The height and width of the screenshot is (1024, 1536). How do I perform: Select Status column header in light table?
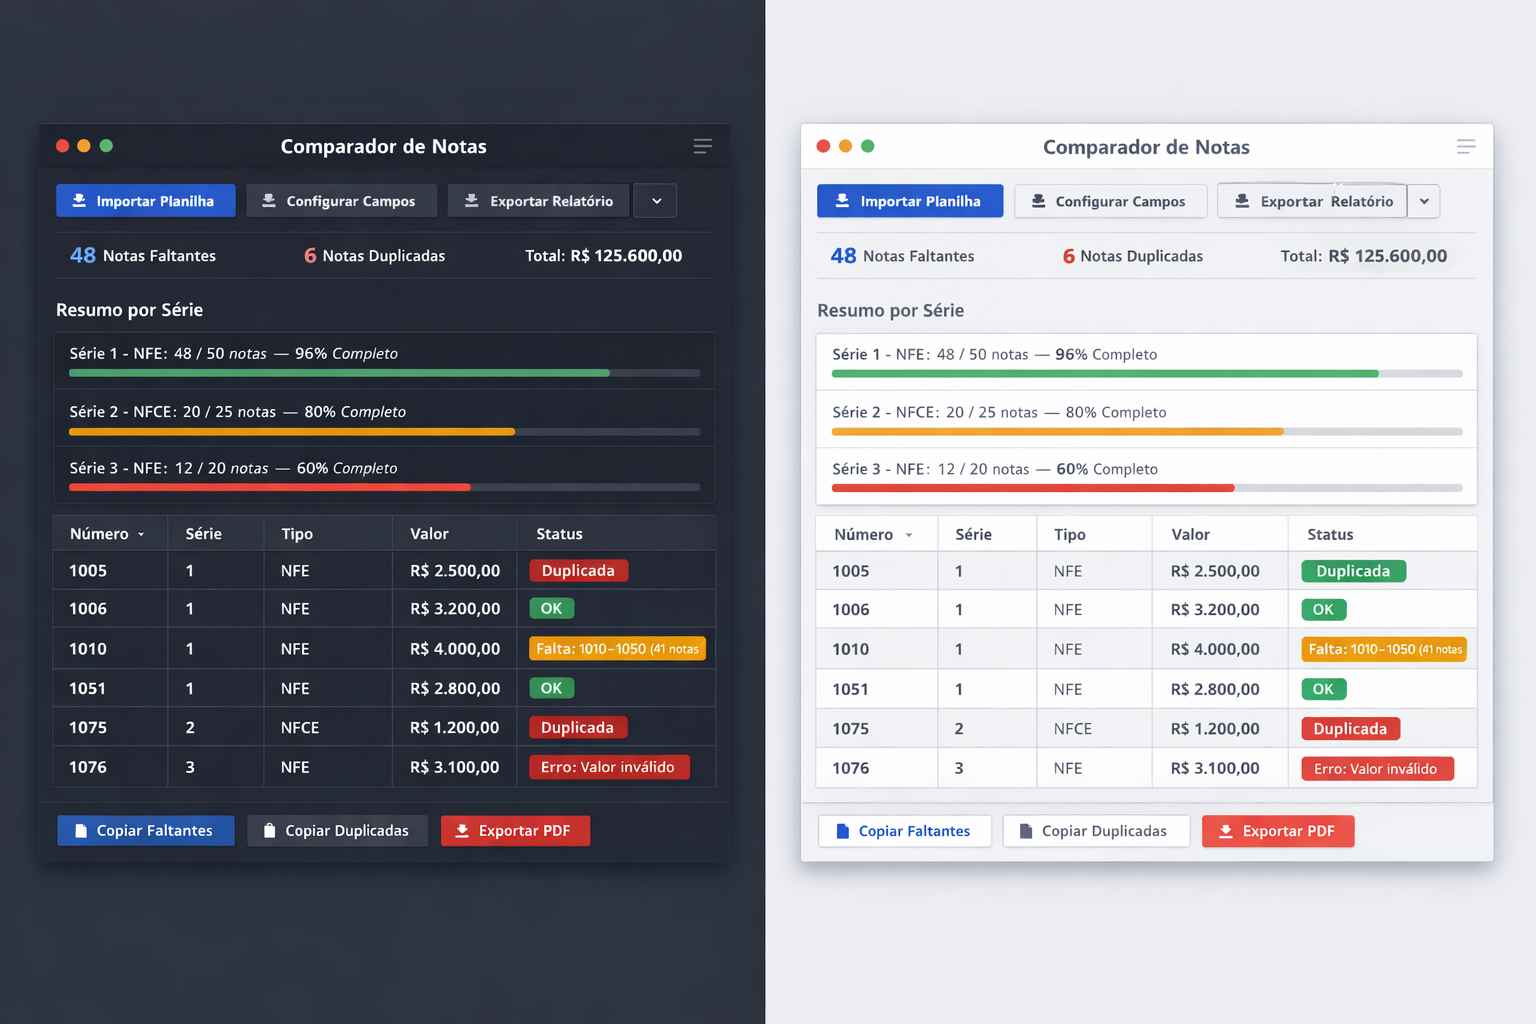click(x=1330, y=535)
